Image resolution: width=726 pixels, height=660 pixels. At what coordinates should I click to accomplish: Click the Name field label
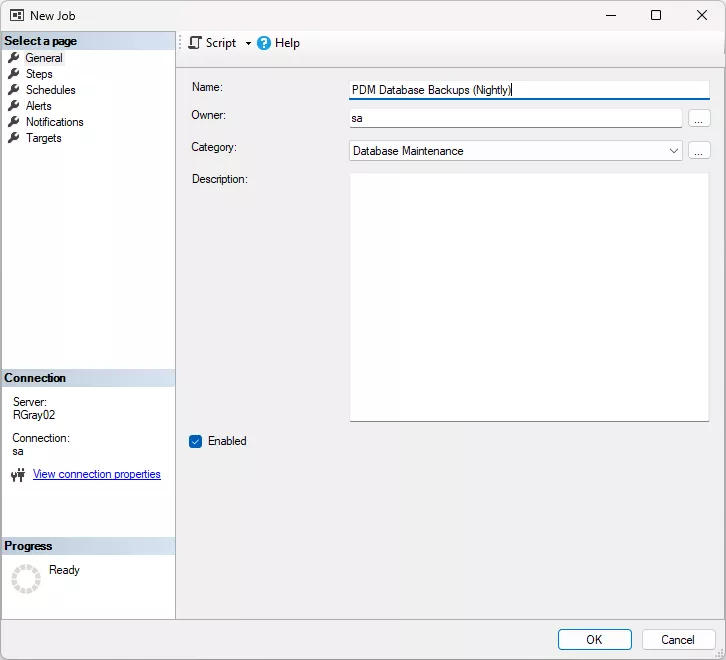207,87
